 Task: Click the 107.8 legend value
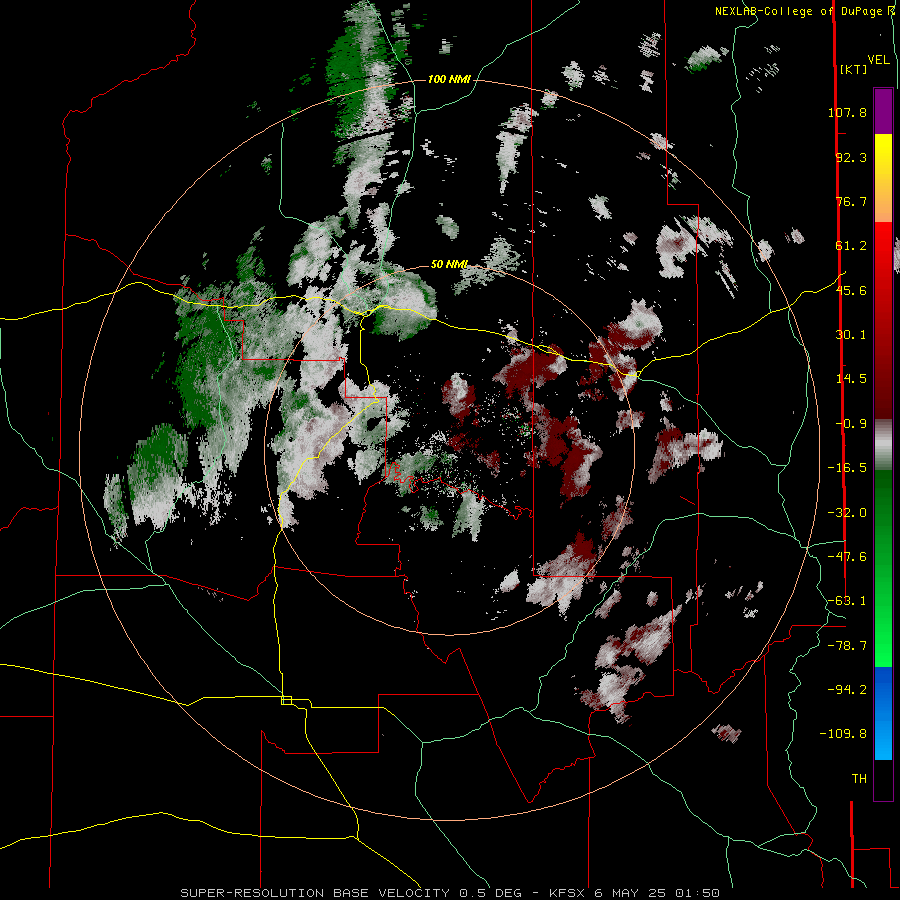point(847,112)
